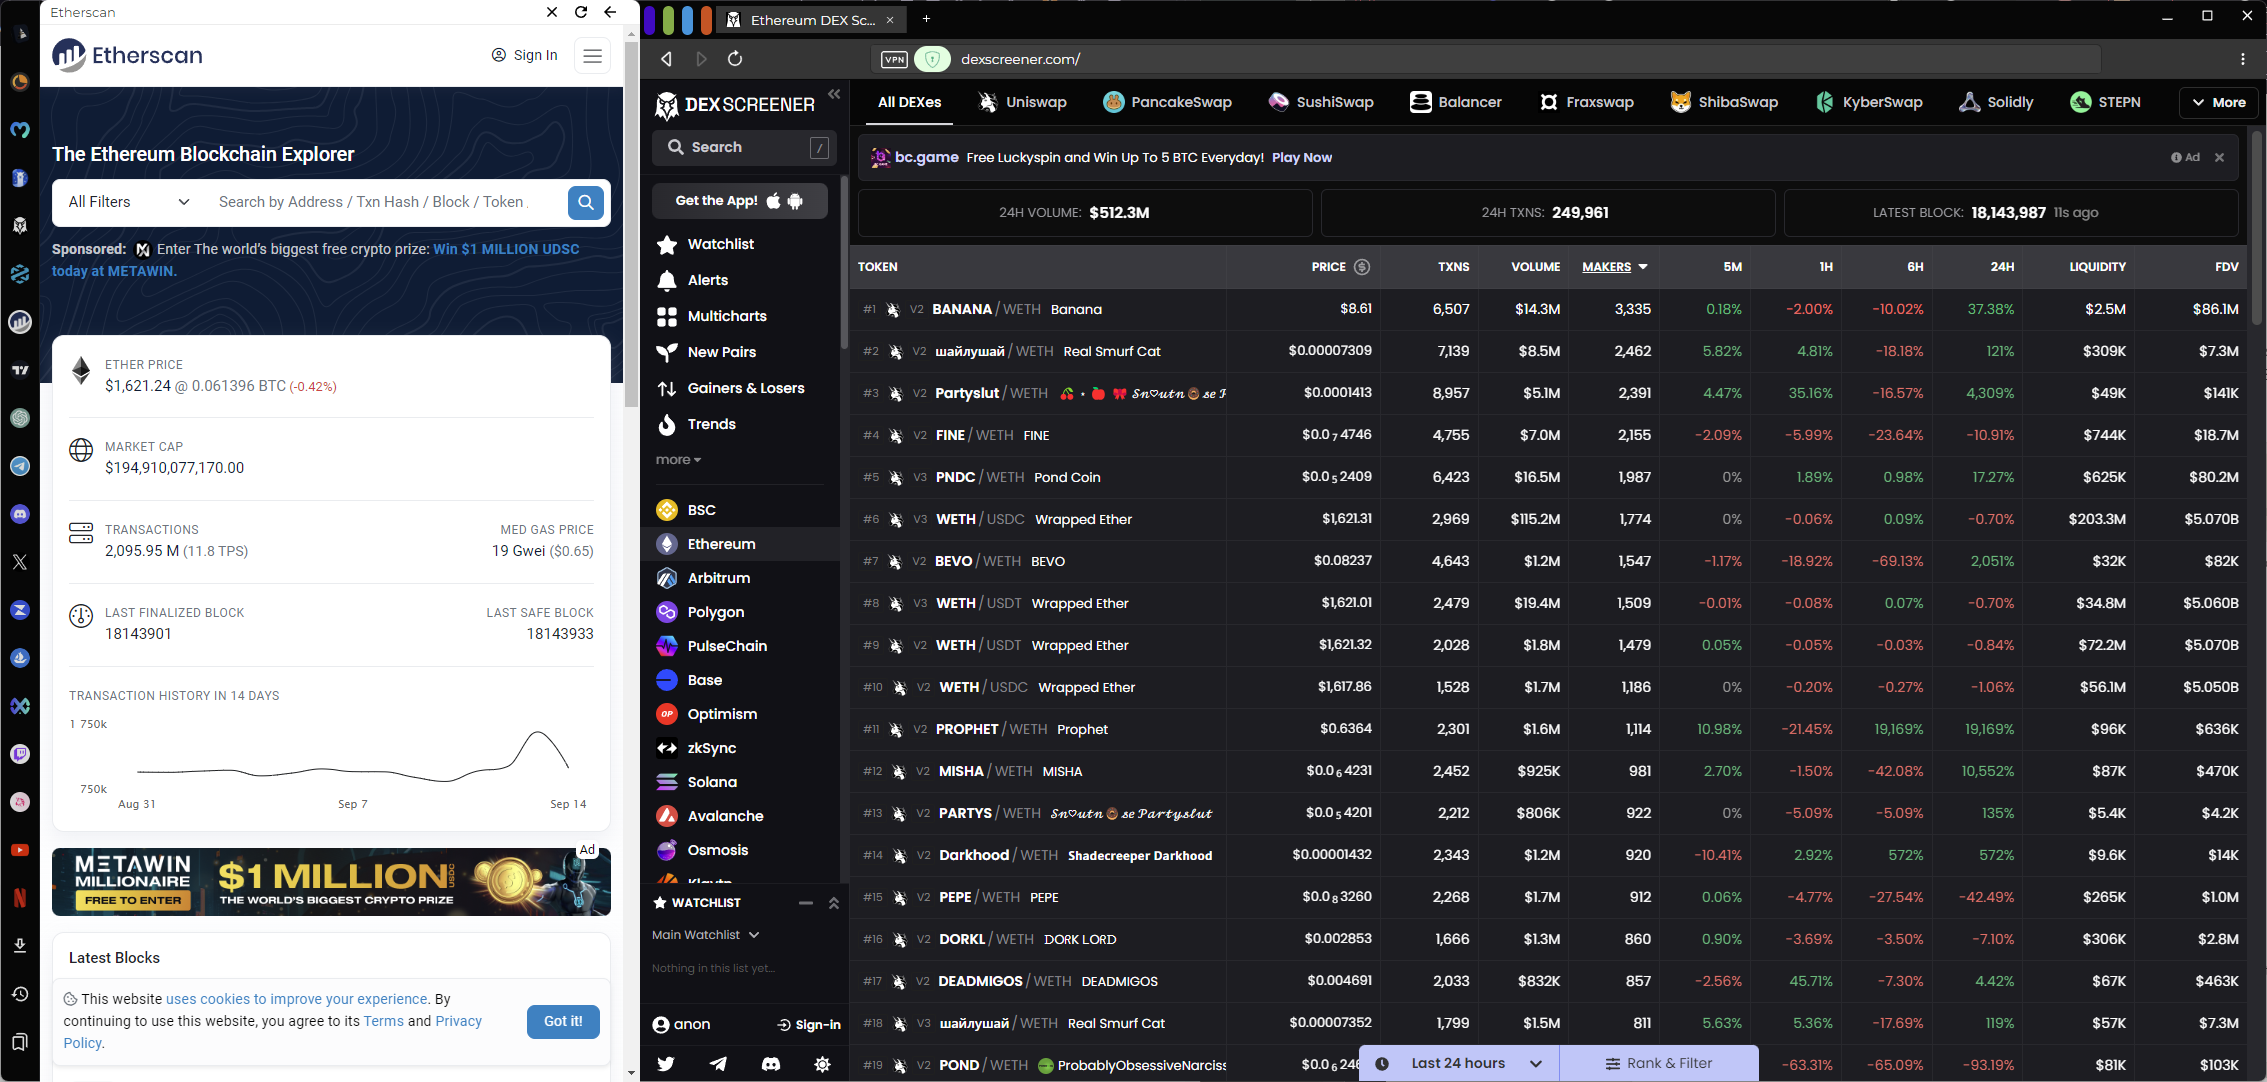The width and height of the screenshot is (2267, 1082).
Task: Select zkSync chain
Action: coord(711,748)
